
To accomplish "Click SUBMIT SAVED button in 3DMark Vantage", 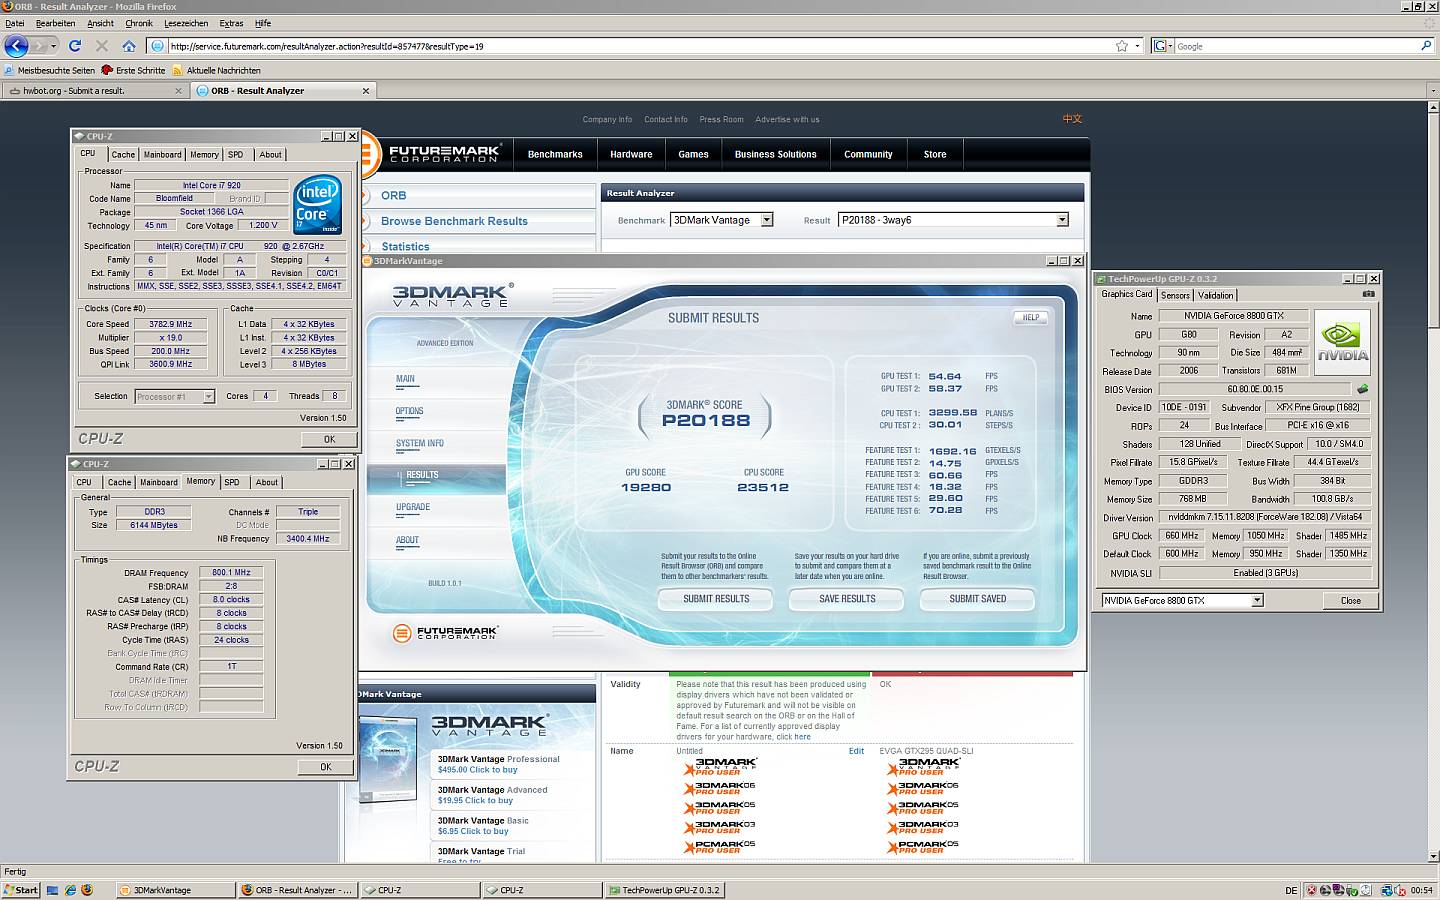I will 978,599.
